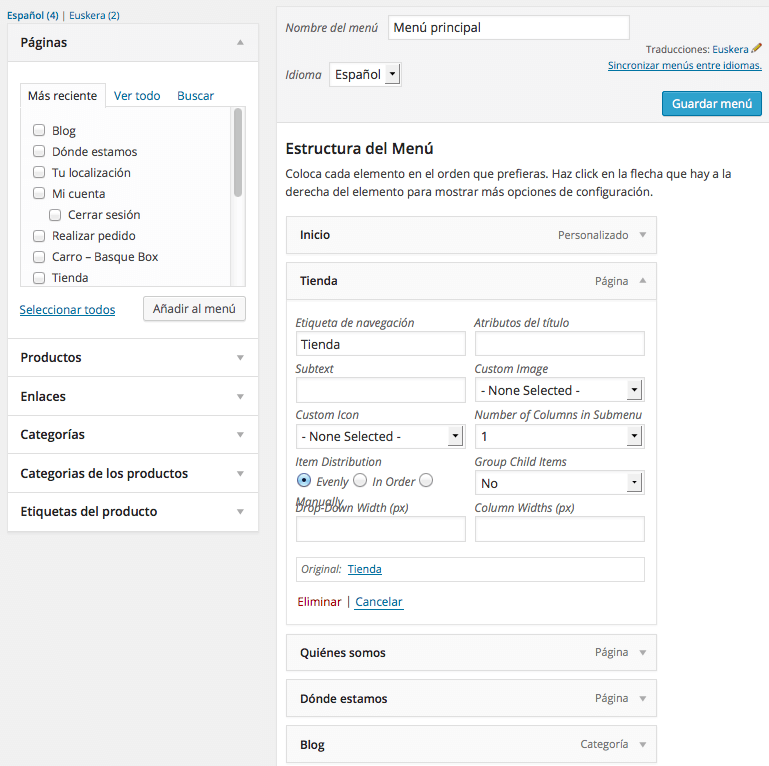
Task: Open Number of Columns in Submenu dropdown
Action: tap(560, 436)
